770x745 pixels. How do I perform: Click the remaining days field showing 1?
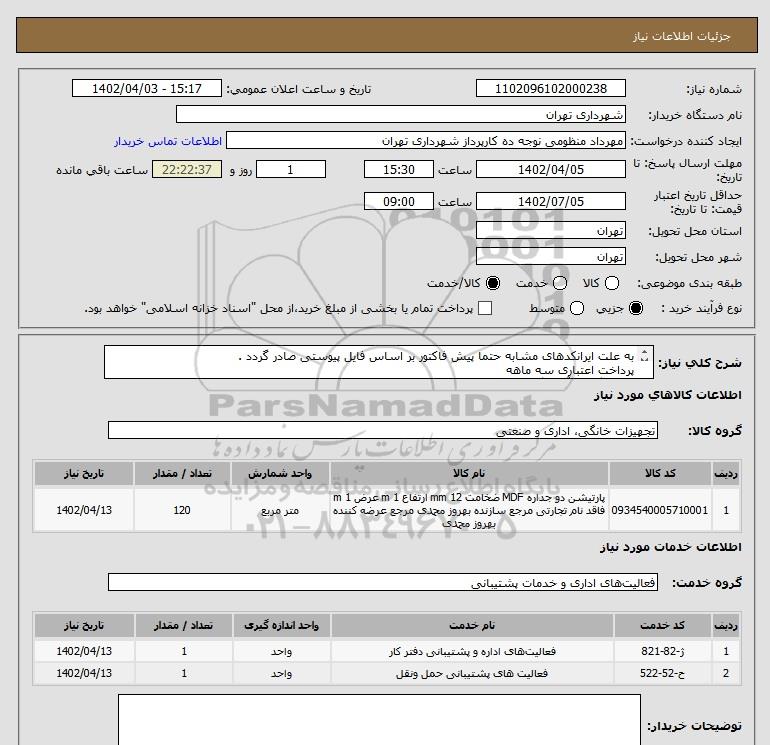(291, 169)
